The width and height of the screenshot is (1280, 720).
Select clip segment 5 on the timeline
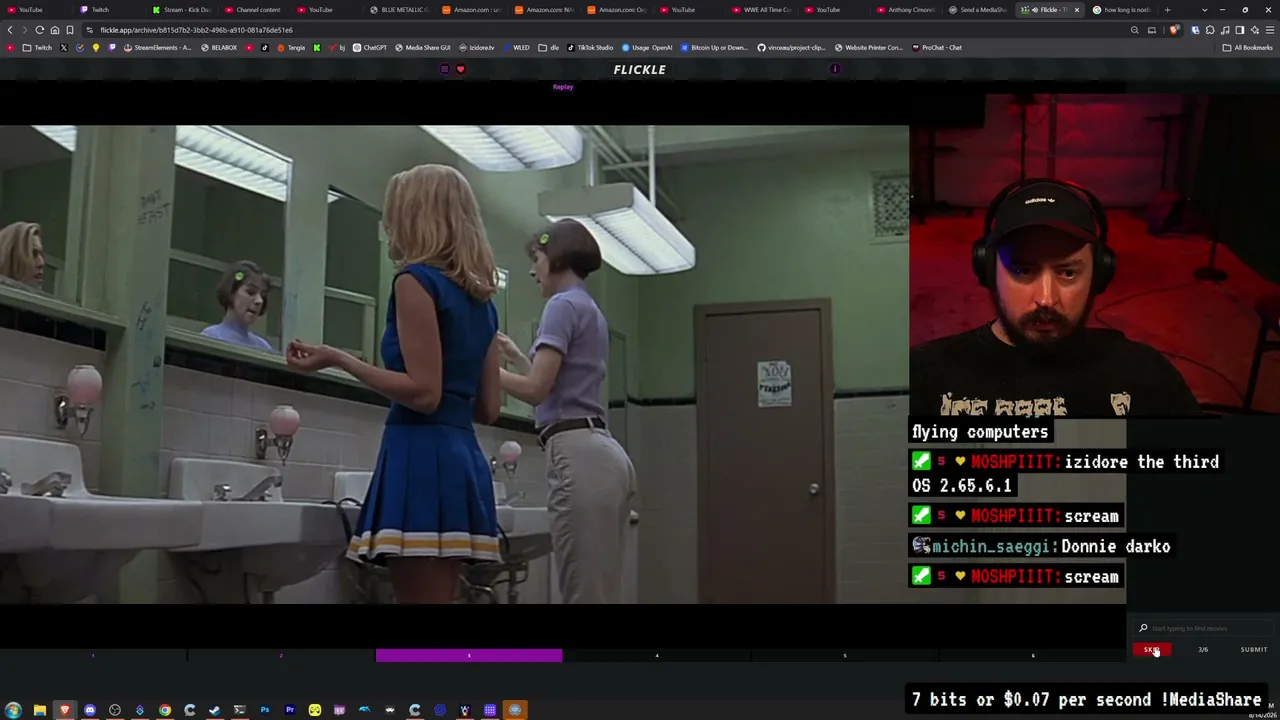[x=845, y=656]
